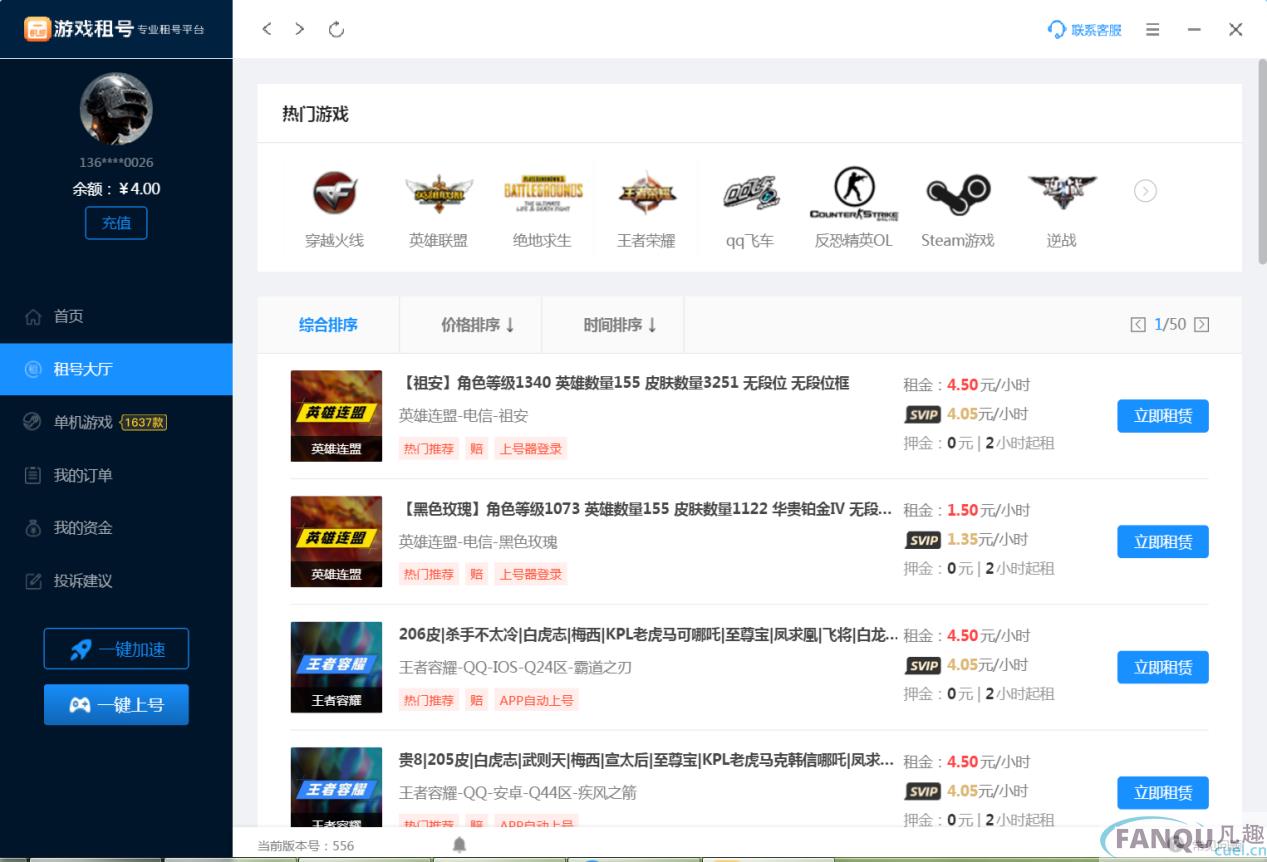Choose 穿越火线 game icon
The image size is (1267, 862).
click(334, 209)
